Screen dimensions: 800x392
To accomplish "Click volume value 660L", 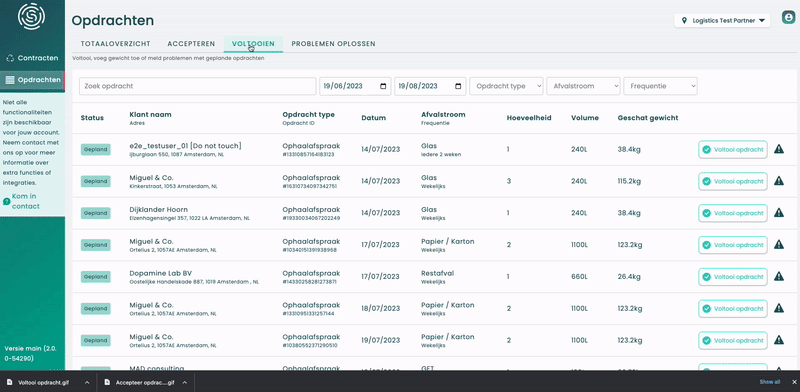I will click(x=579, y=277).
